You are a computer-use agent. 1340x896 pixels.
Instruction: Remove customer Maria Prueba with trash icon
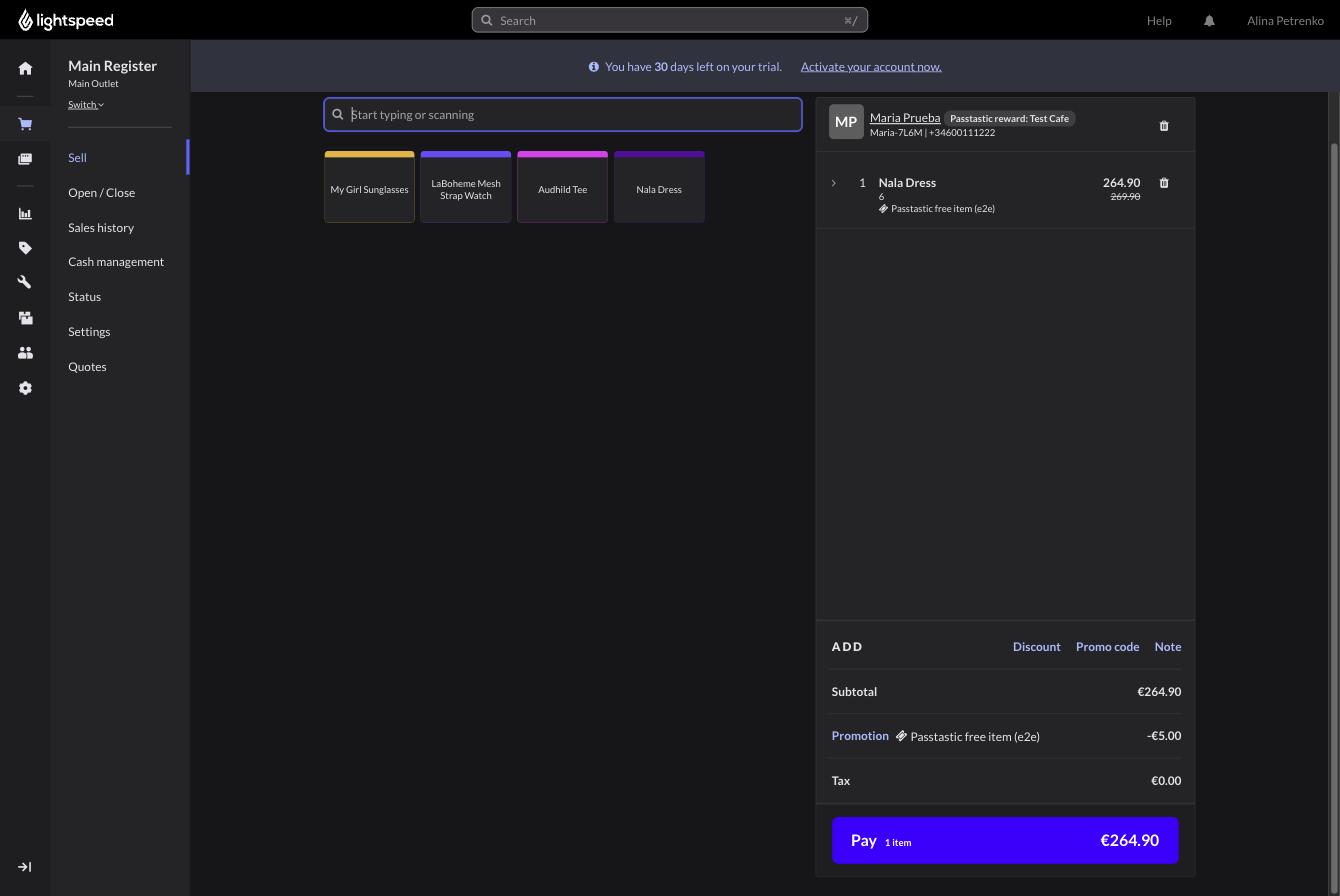pos(1164,126)
